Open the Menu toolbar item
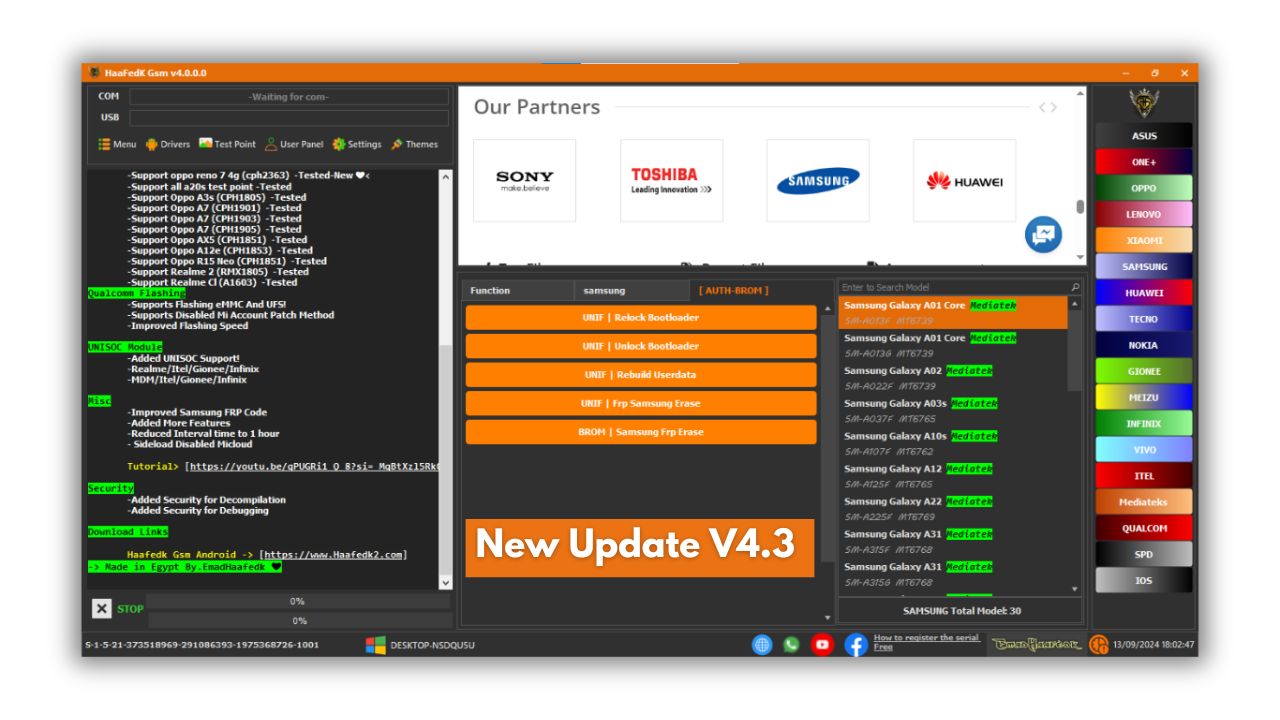The height and width of the screenshot is (720, 1280). click(117, 144)
